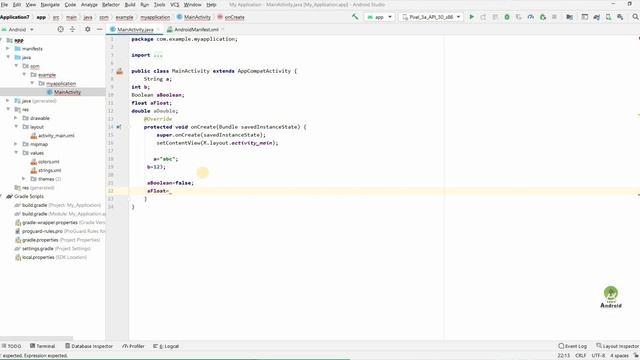The width and height of the screenshot is (640, 360).
Task: Open the Refactor menu
Action: pos(110,4)
